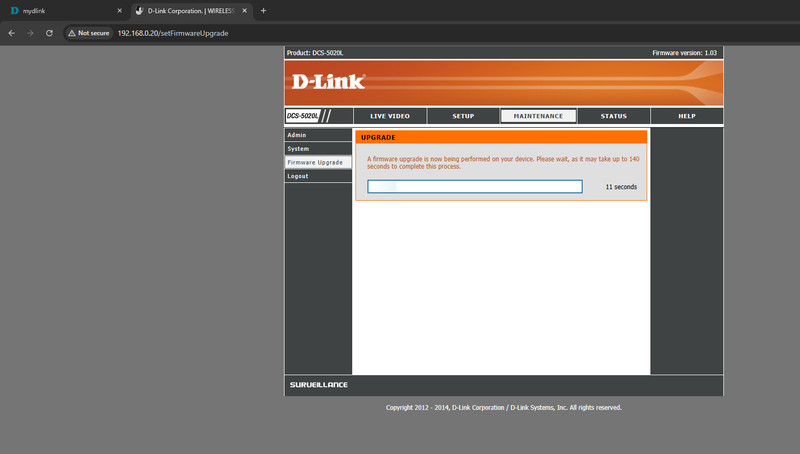The width and height of the screenshot is (800, 454).
Task: Open the STATUS tab
Action: point(613,116)
